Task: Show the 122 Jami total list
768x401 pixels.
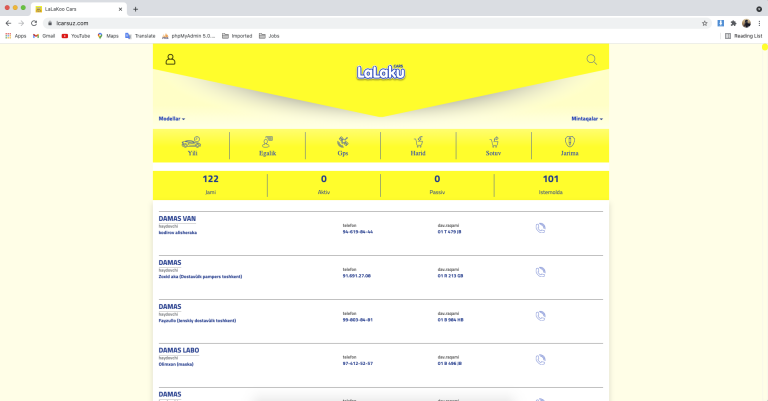Action: click(211, 185)
